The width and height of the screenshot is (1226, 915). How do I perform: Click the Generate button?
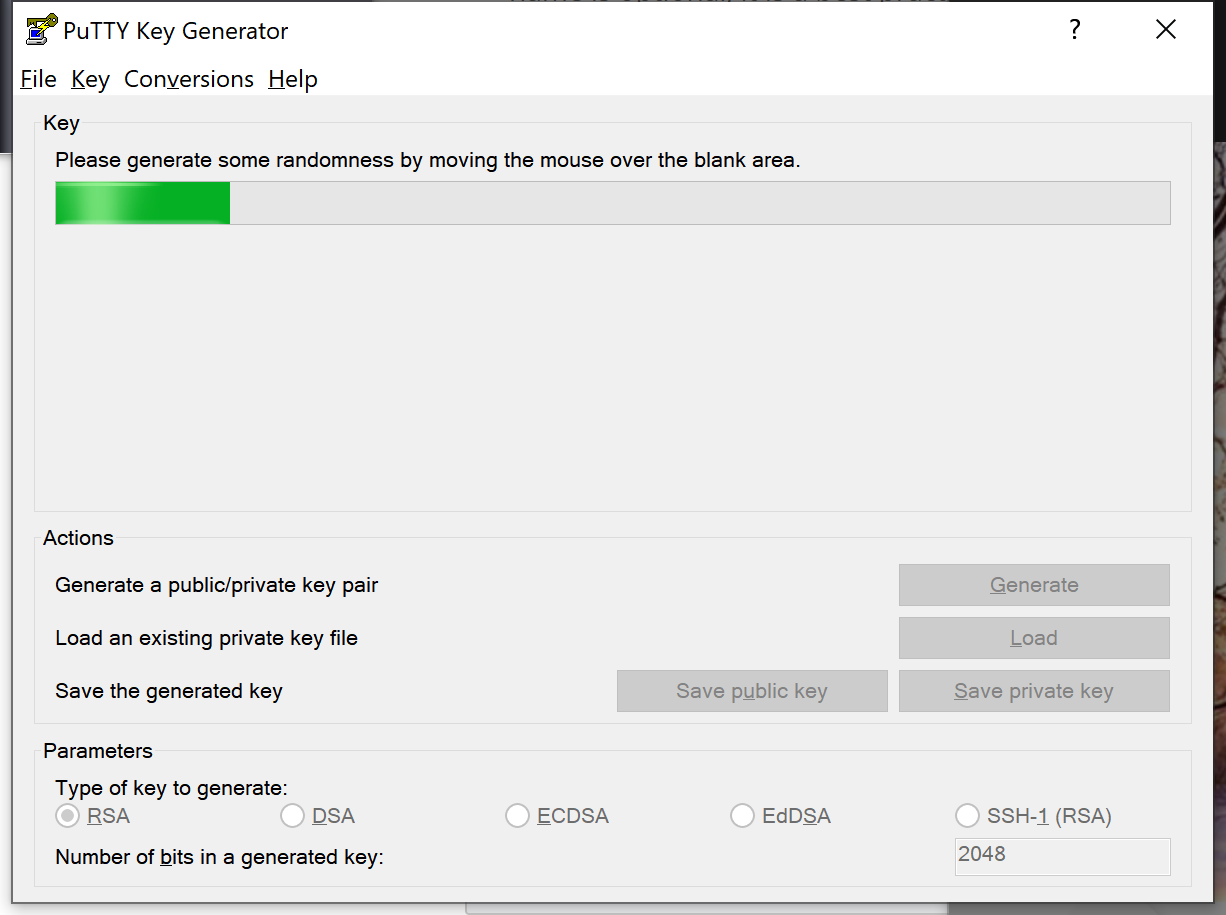(x=1034, y=585)
